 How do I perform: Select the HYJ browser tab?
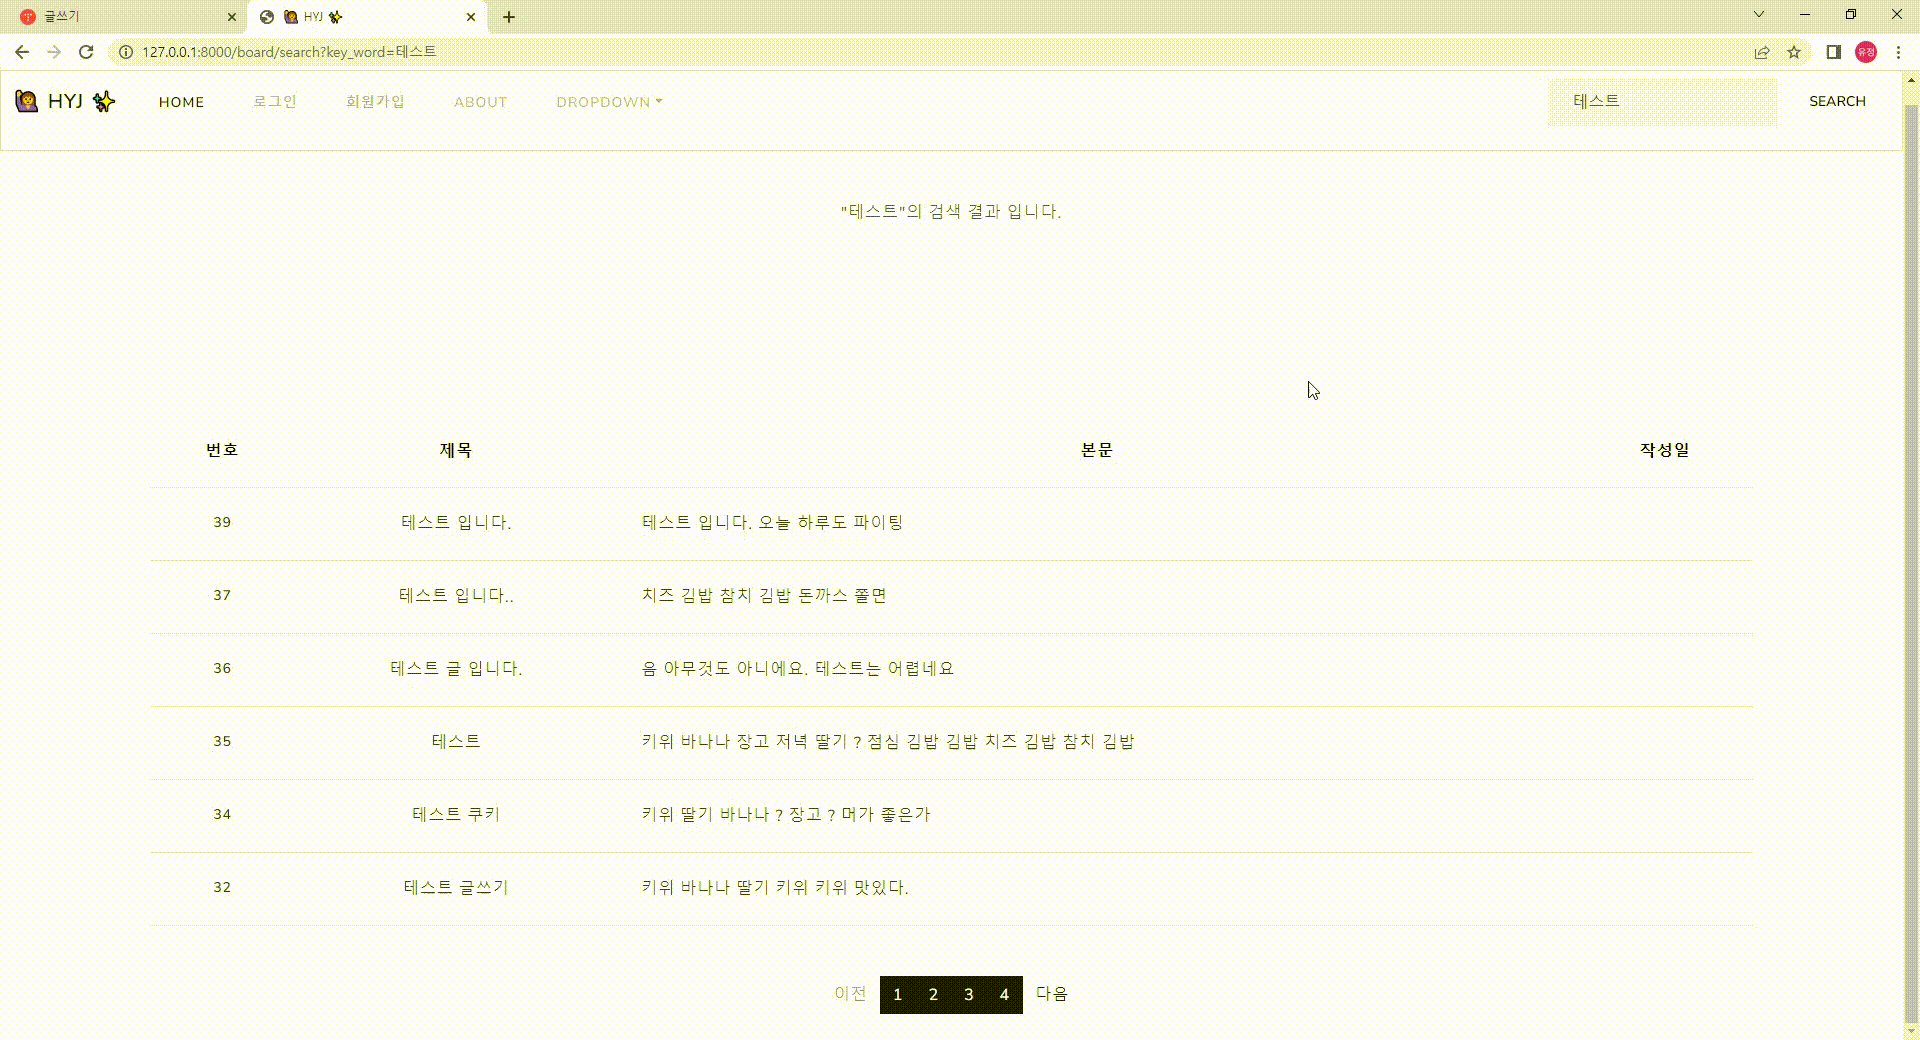[367, 17]
